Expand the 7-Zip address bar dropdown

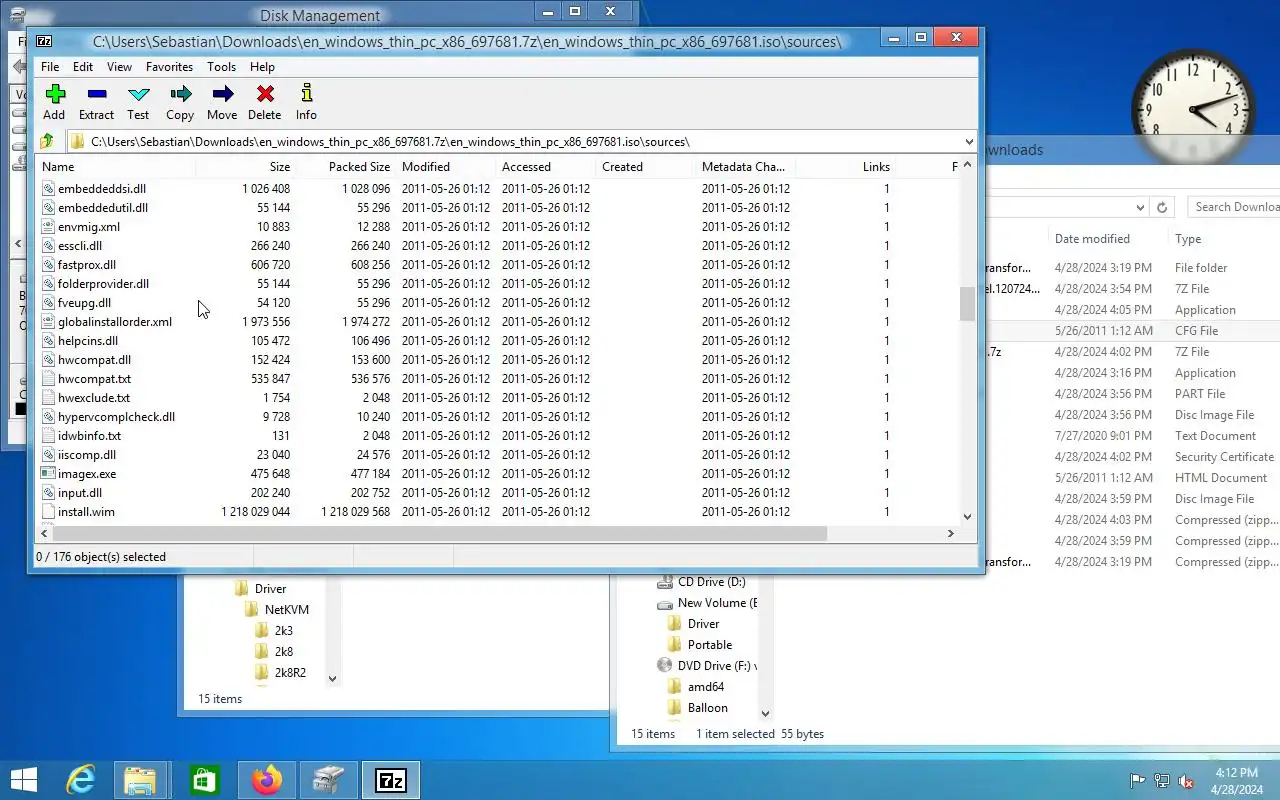point(969,141)
